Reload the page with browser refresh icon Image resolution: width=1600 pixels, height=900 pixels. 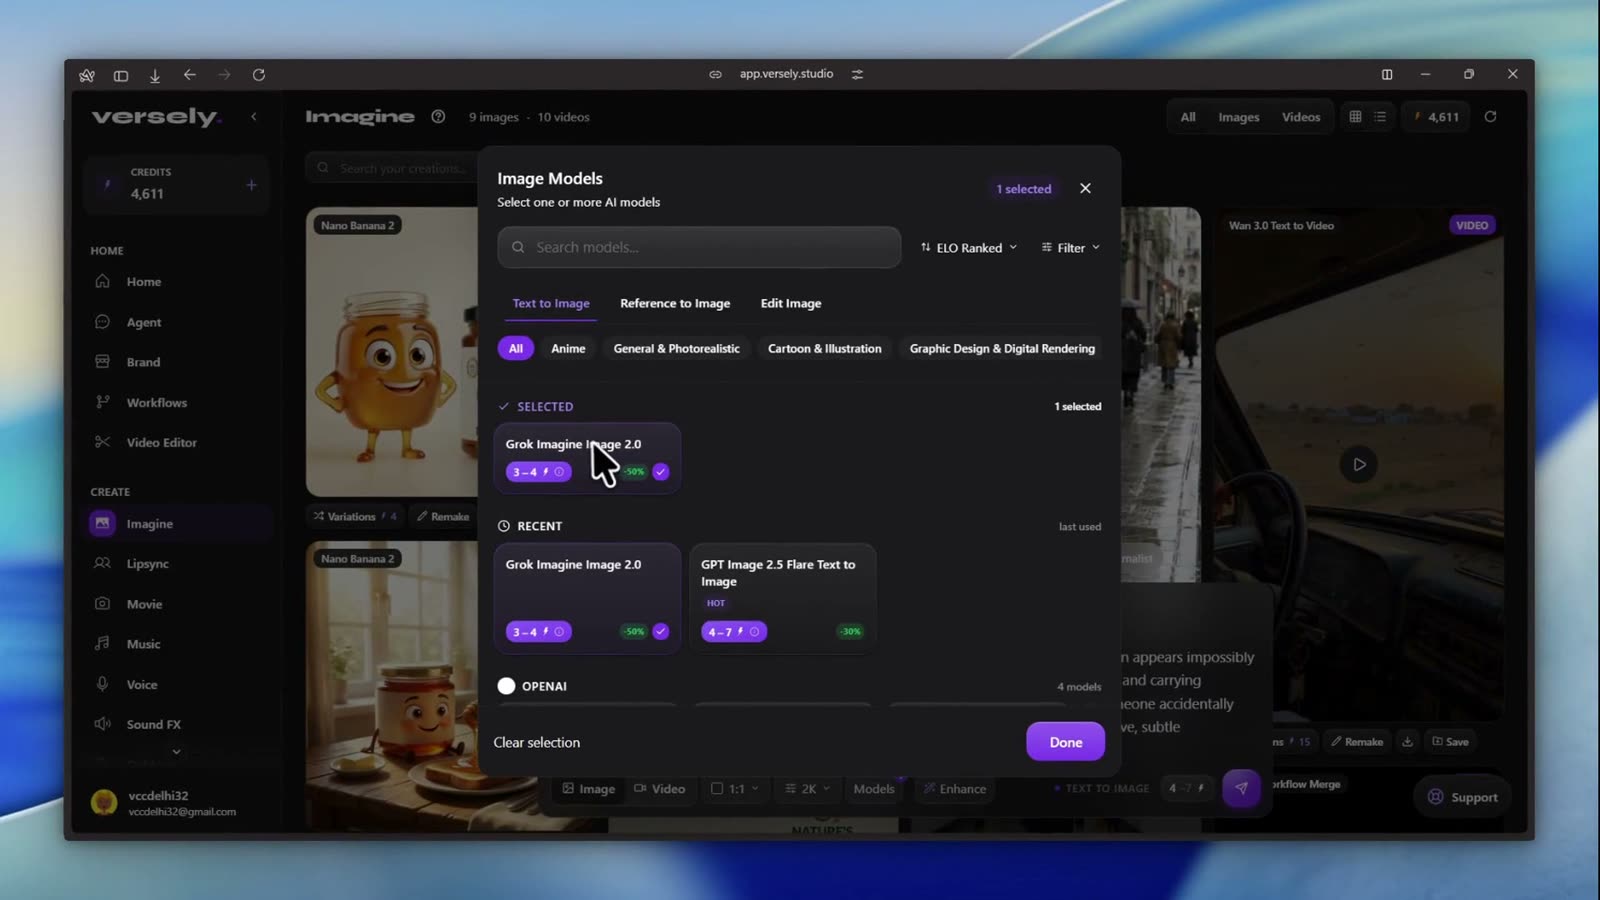[x=259, y=75]
